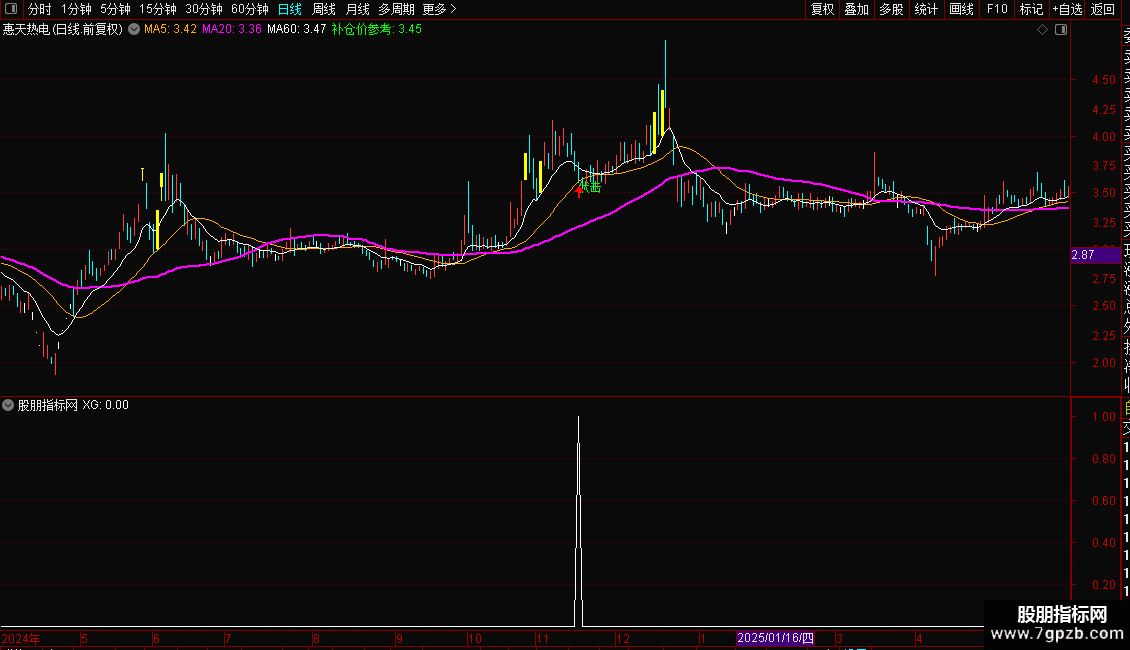Click the 补仓价参考: 3.45 label

click(x=376, y=30)
